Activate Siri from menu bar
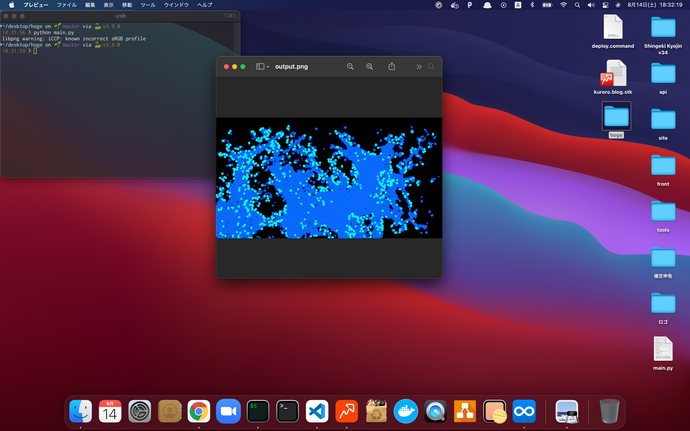 [618, 5]
